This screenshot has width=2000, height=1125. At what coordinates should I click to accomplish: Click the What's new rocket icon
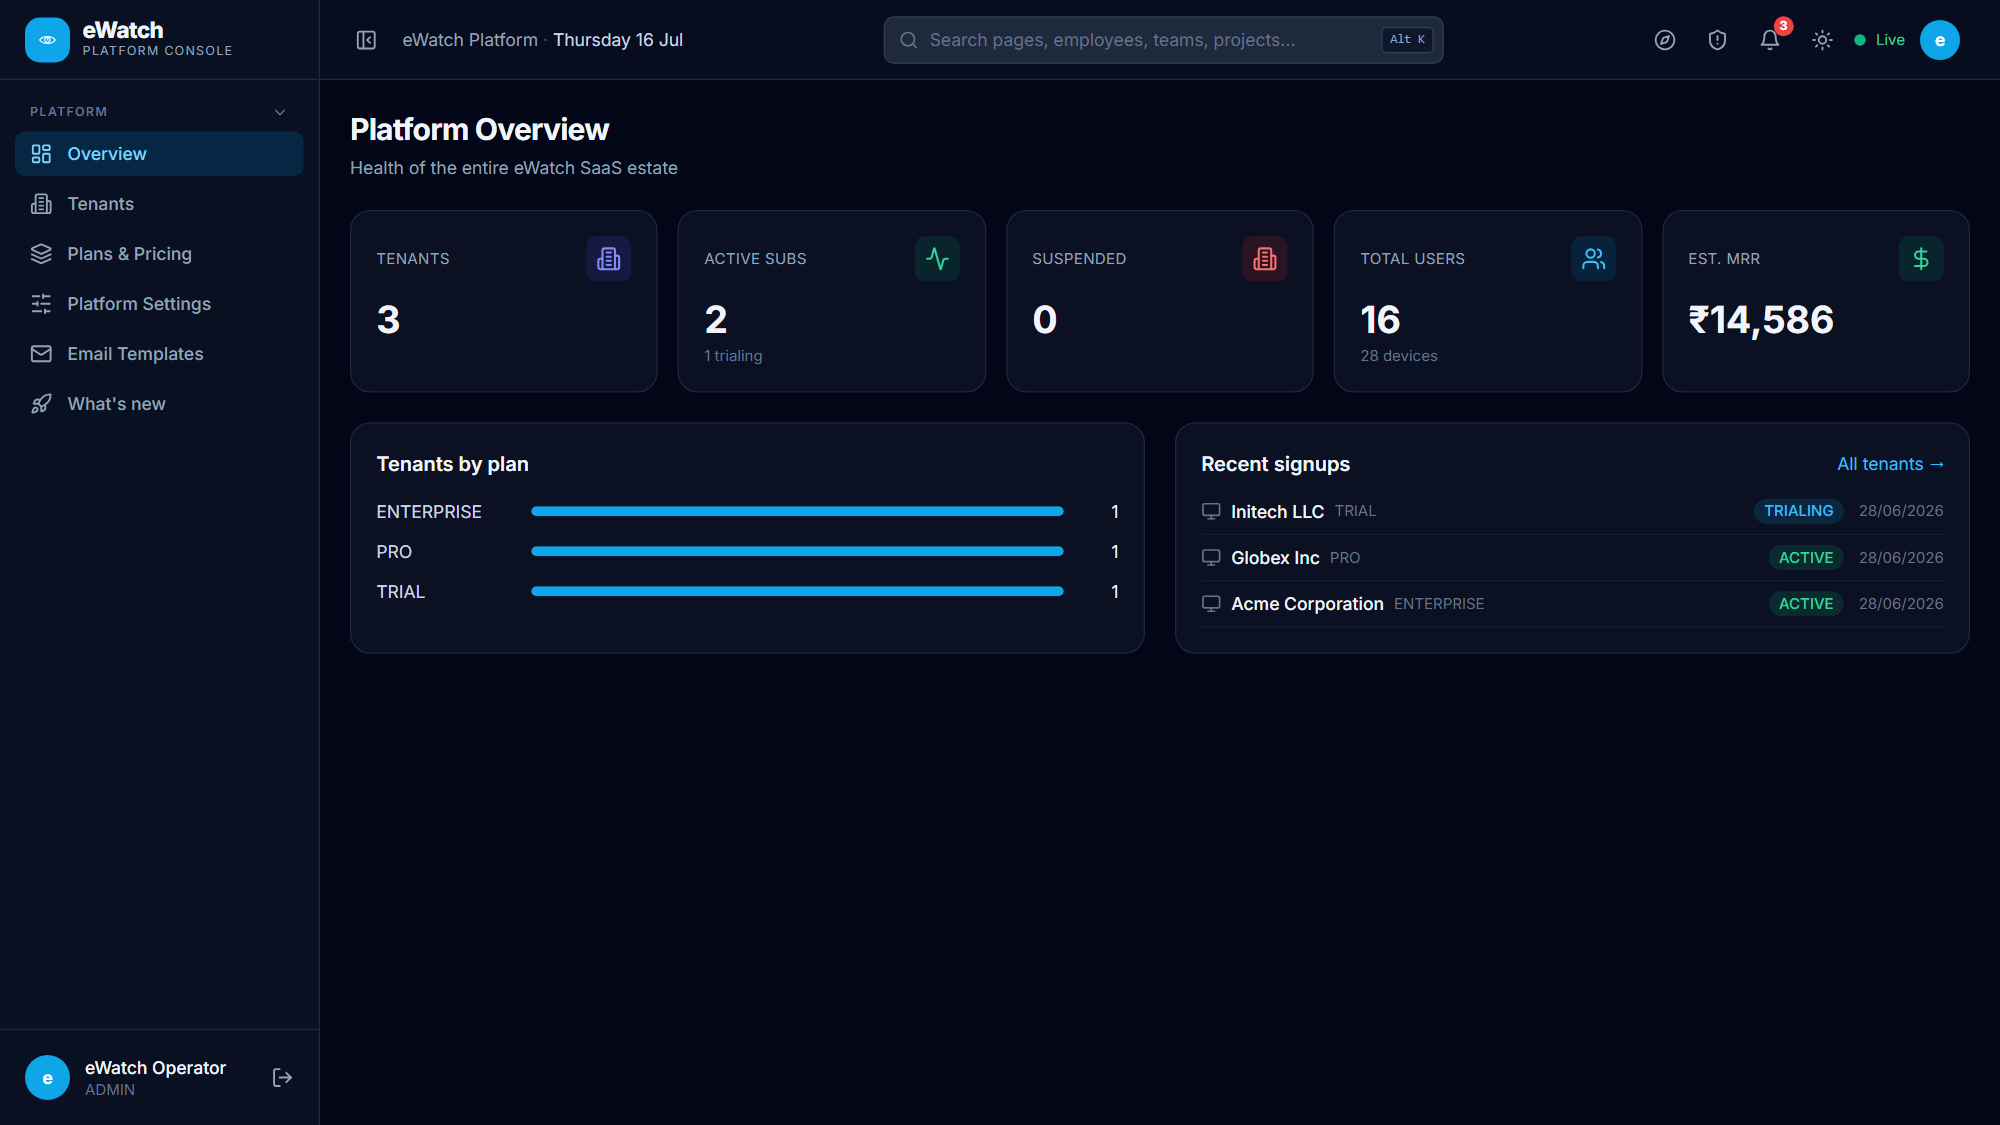[41, 404]
